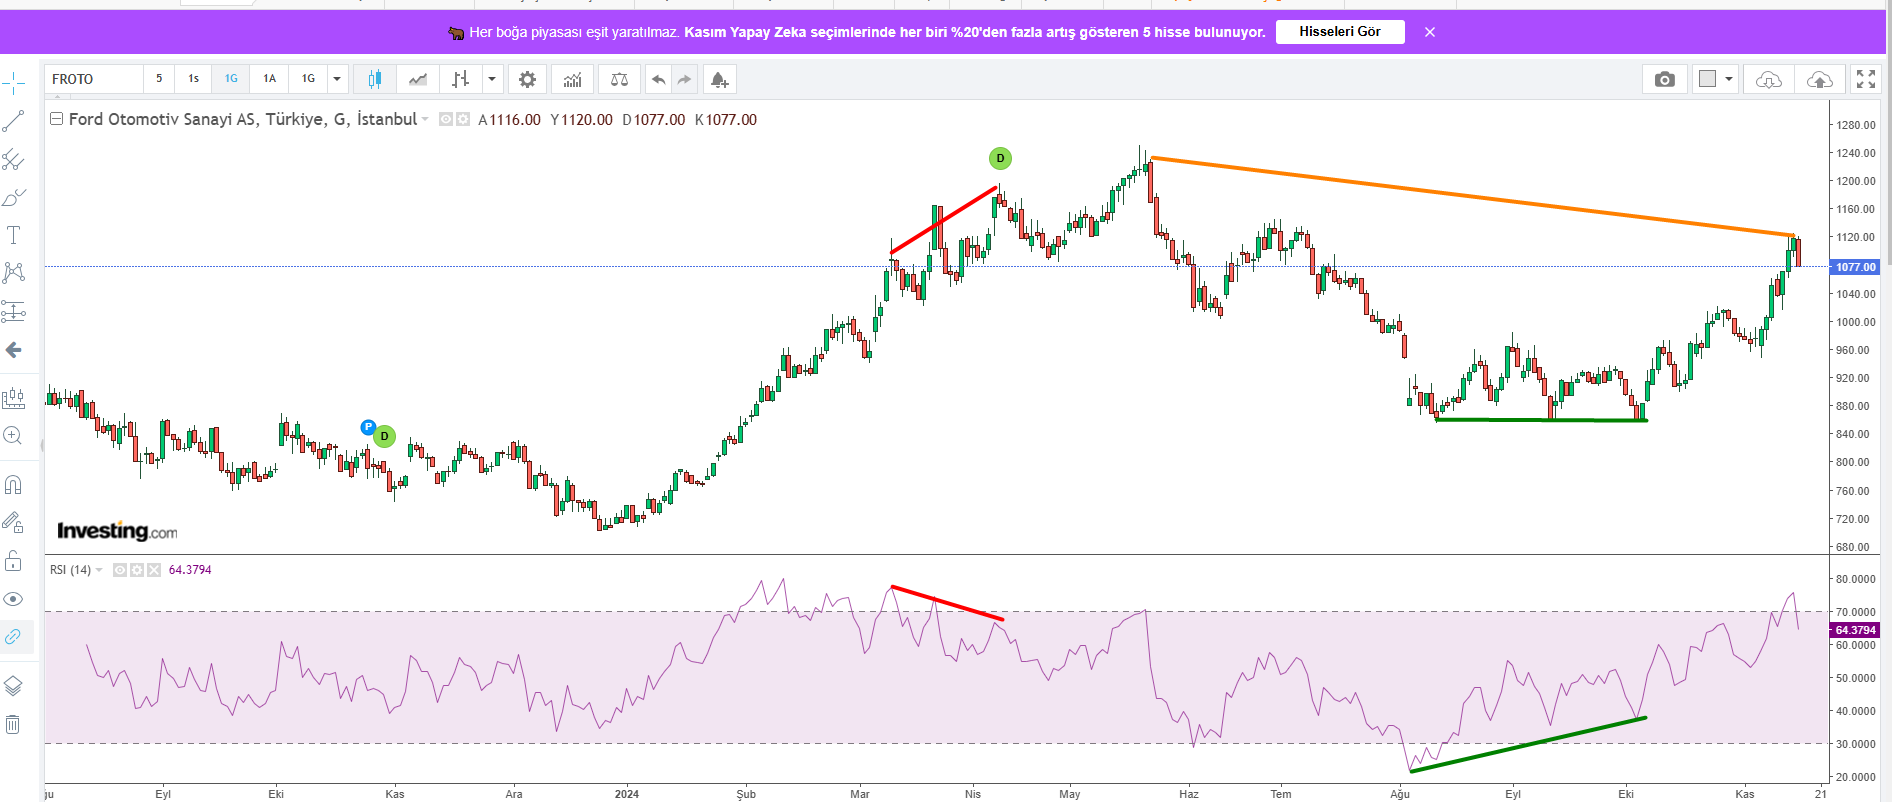Click the green D marker near November
The width and height of the screenshot is (1892, 802).
(x=384, y=436)
